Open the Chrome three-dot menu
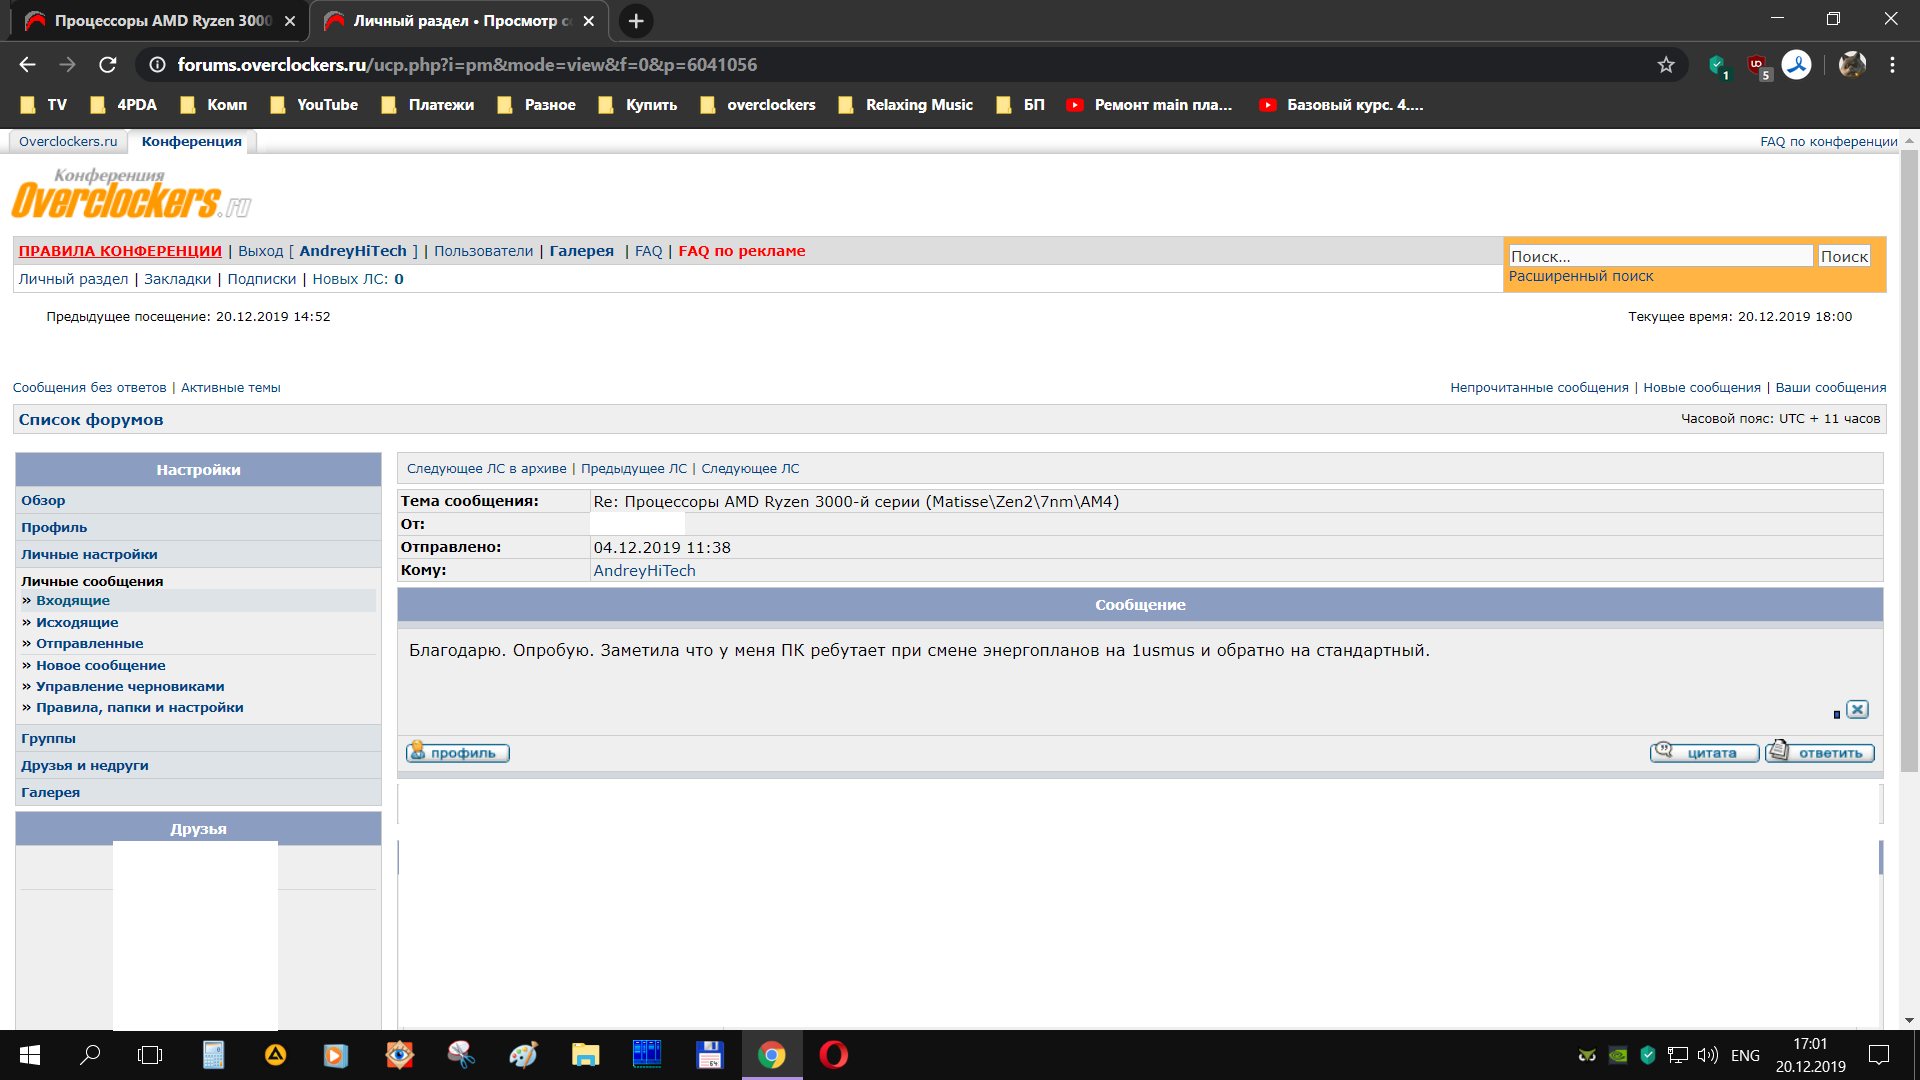 pyautogui.click(x=1892, y=65)
